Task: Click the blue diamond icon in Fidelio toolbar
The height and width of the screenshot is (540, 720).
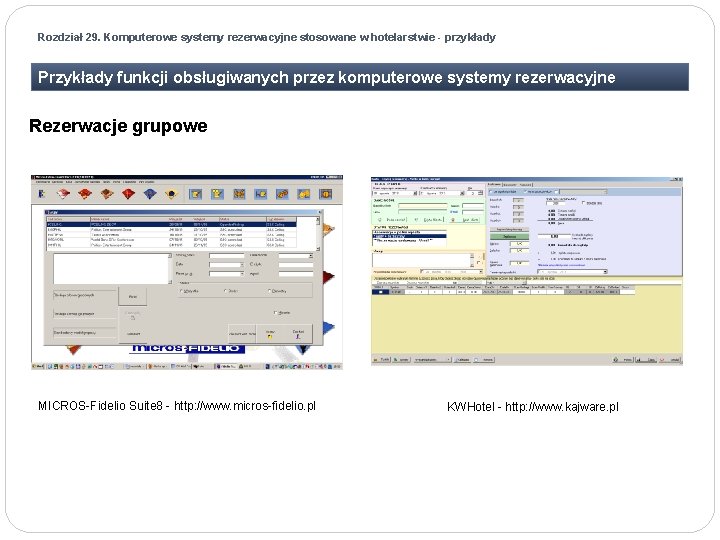Action: click(x=150, y=193)
